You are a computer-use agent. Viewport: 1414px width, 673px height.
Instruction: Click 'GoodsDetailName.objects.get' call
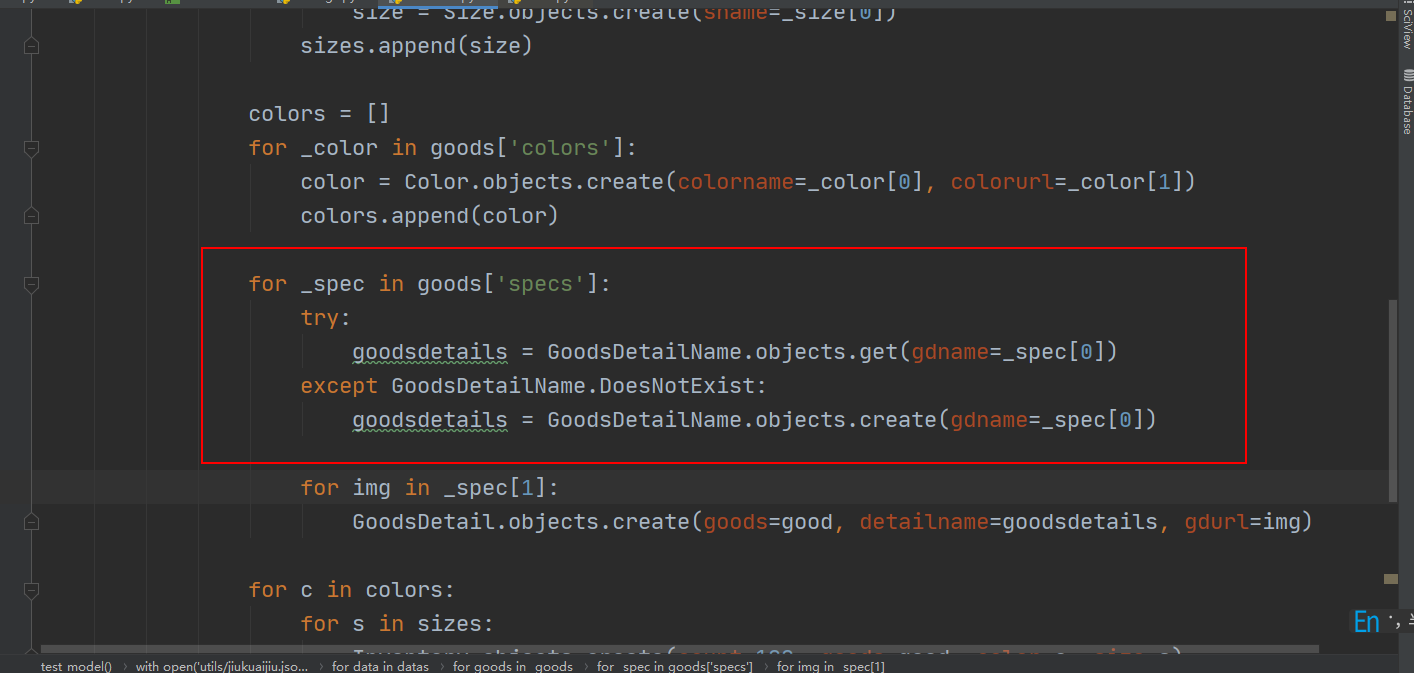tap(722, 352)
